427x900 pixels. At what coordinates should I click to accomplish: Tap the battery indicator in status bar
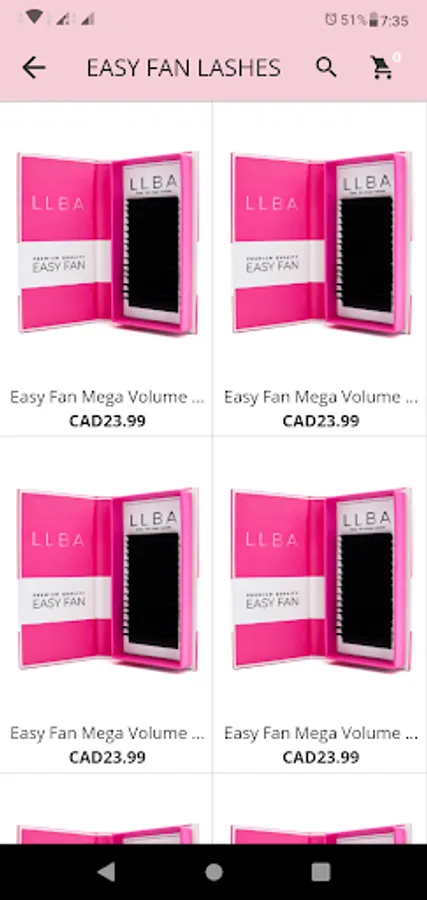[x=374, y=20]
